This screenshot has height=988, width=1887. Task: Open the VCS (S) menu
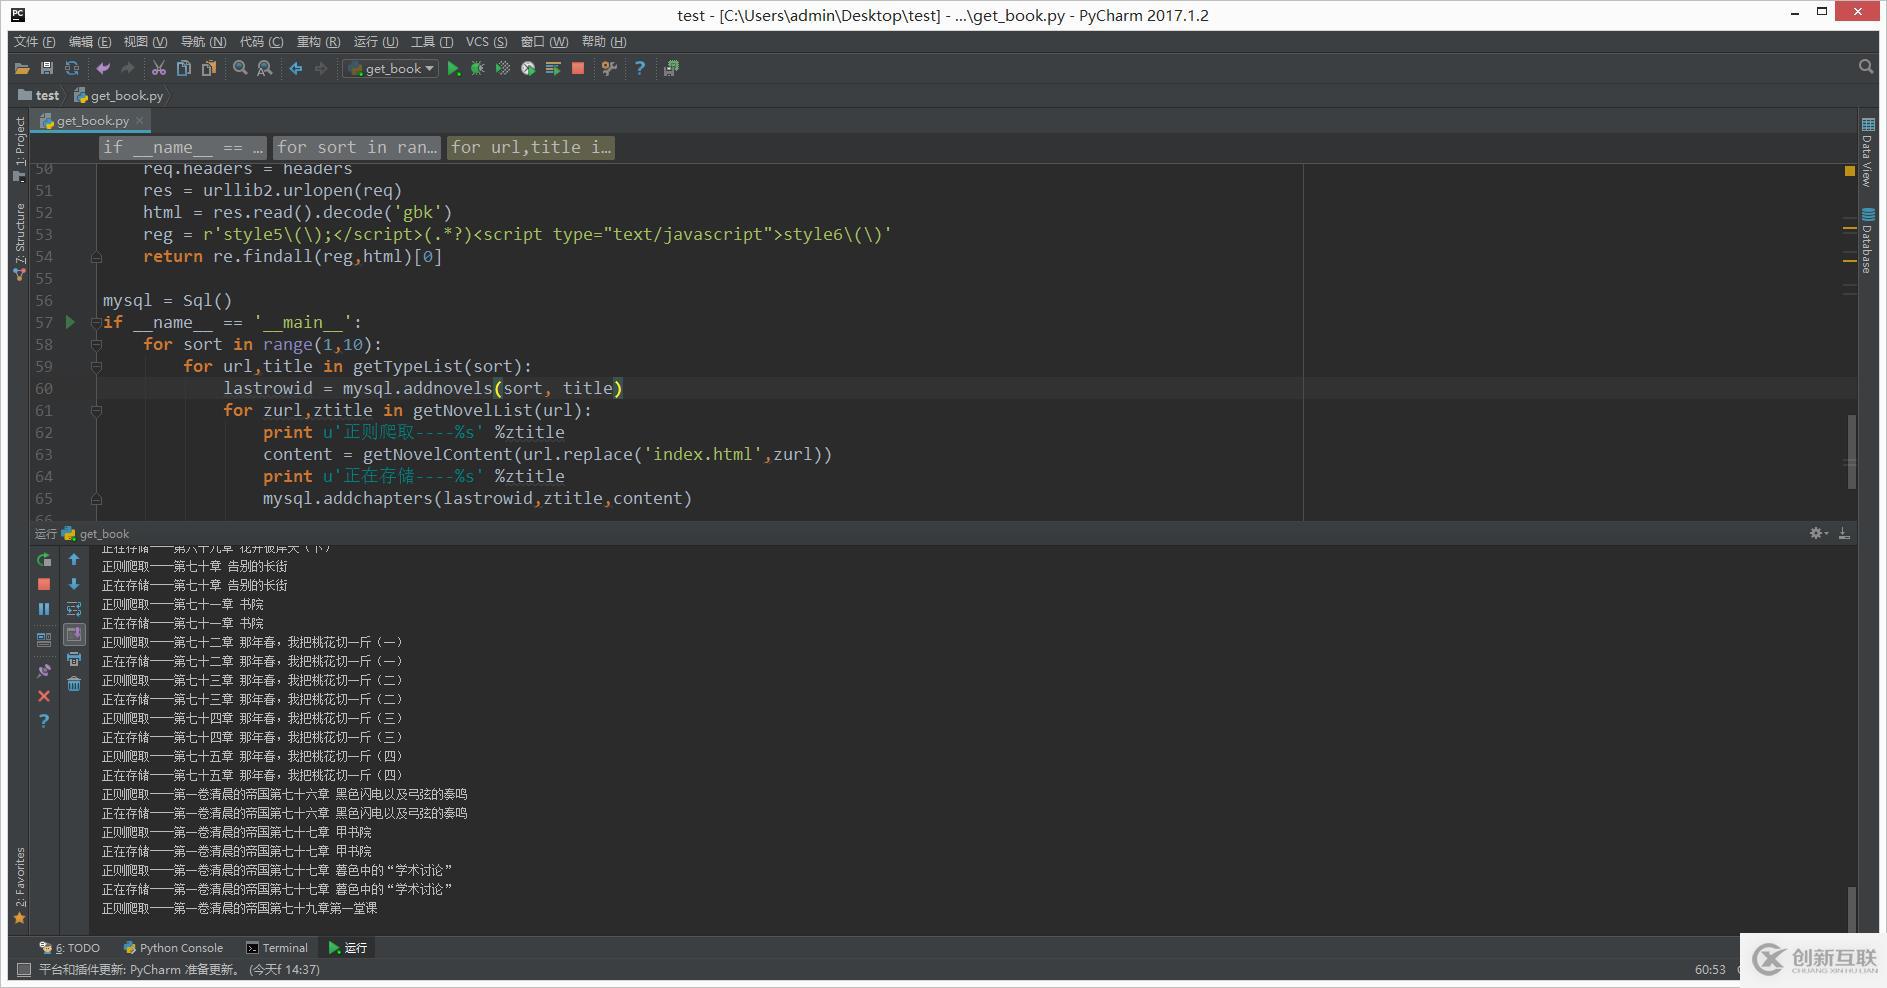[x=486, y=41]
